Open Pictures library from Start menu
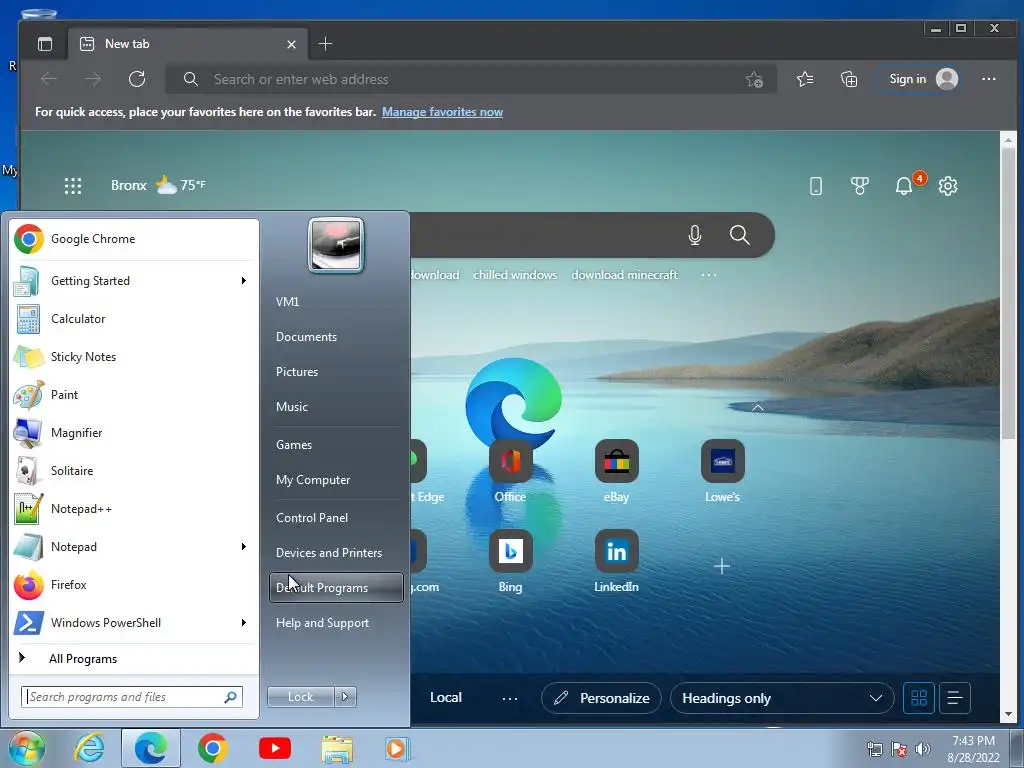The width and height of the screenshot is (1024, 768). pos(336,372)
